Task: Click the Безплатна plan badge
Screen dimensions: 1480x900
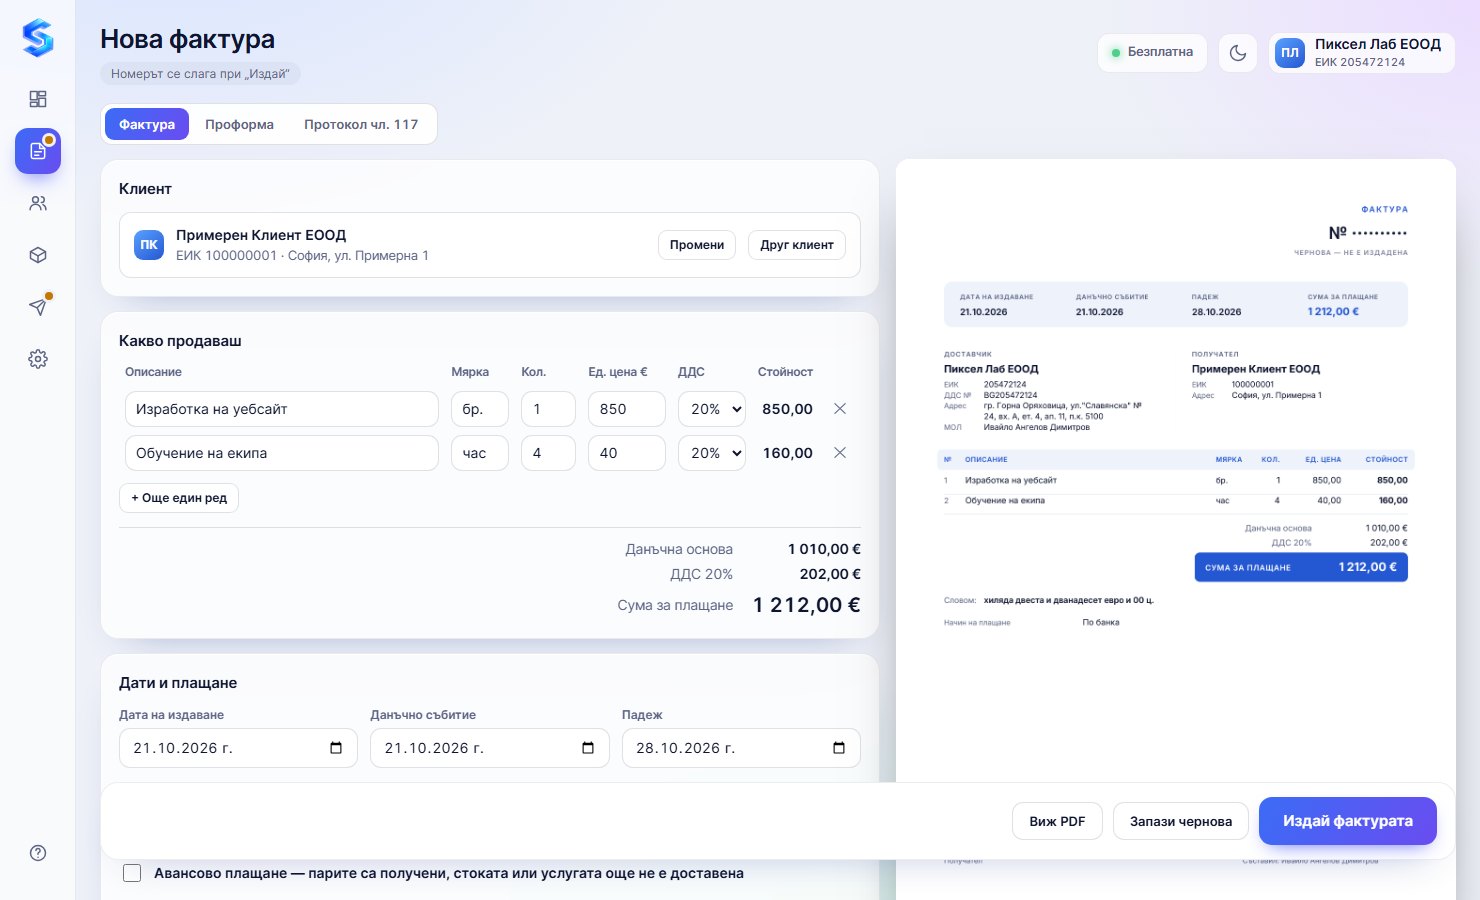Action: pyautogui.click(x=1152, y=53)
